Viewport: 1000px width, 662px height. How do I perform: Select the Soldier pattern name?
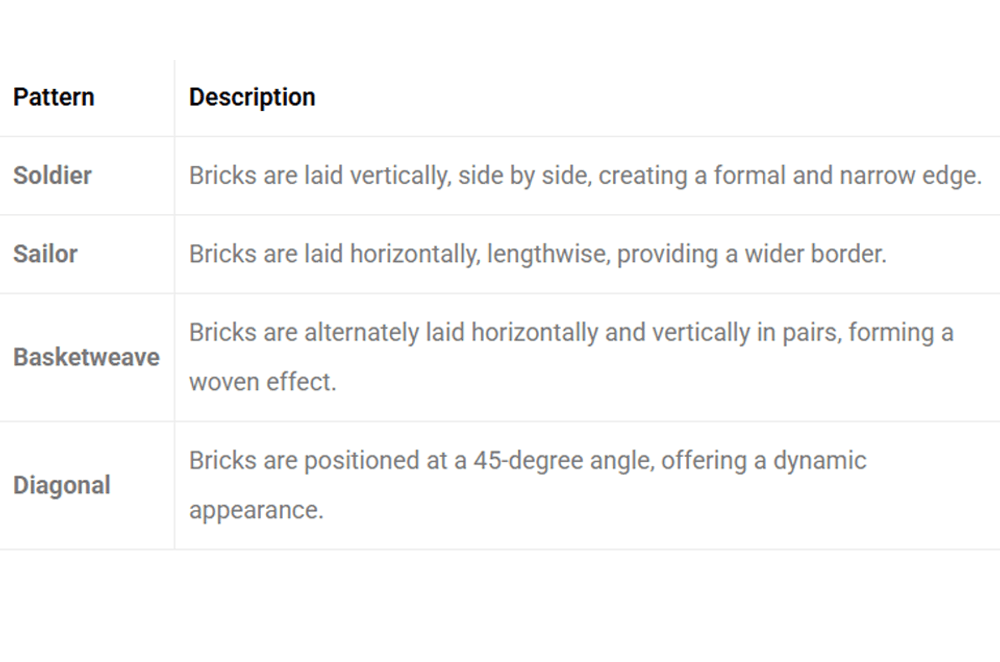tap(52, 175)
